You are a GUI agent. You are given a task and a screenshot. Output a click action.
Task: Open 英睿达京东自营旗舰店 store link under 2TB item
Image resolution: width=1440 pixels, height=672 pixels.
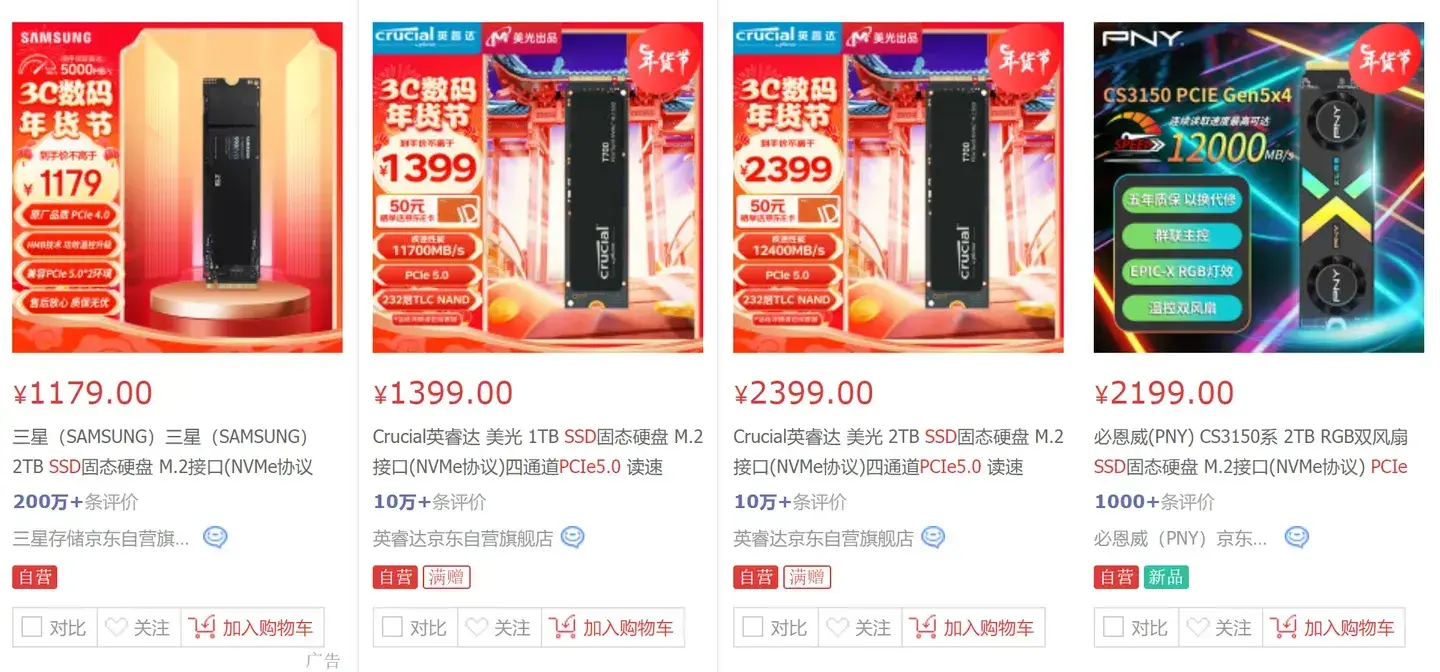(x=823, y=538)
